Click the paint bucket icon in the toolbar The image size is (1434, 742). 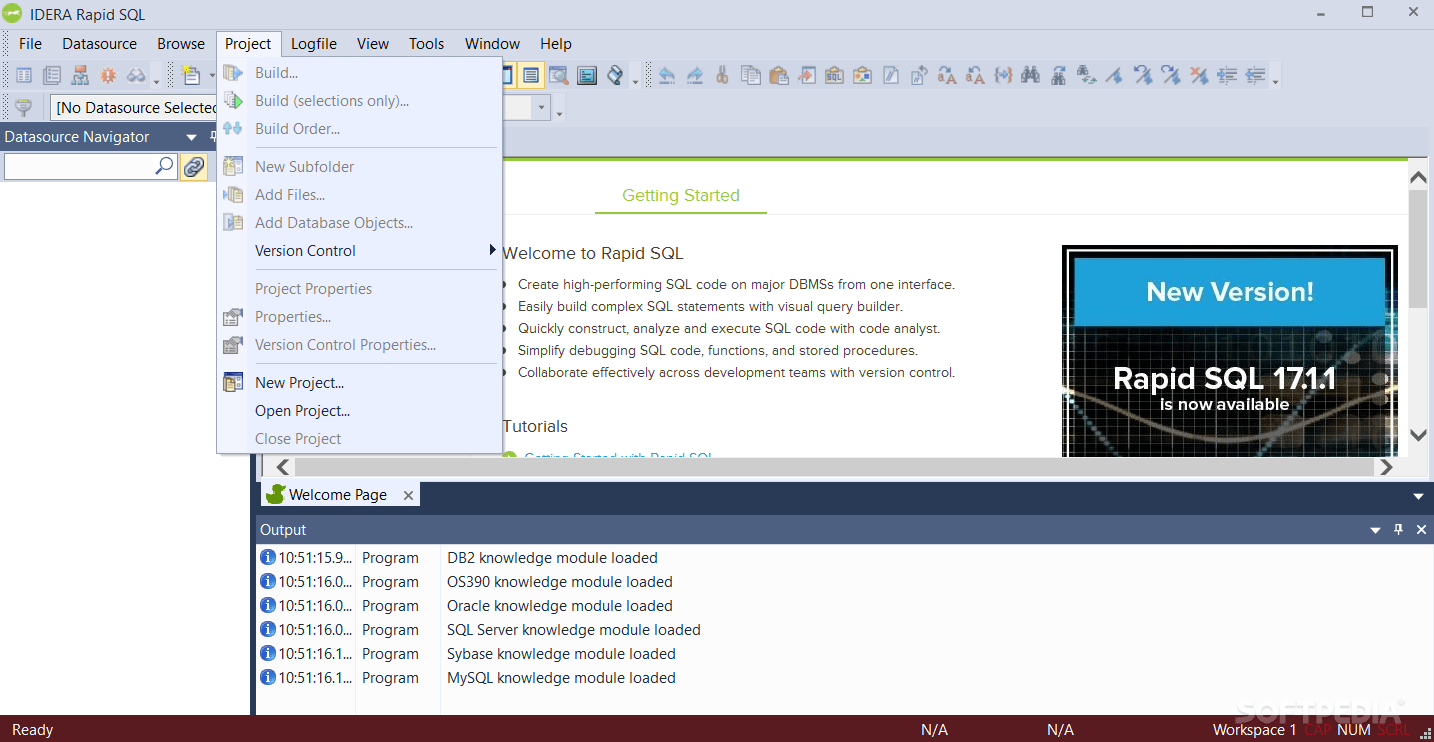615,75
